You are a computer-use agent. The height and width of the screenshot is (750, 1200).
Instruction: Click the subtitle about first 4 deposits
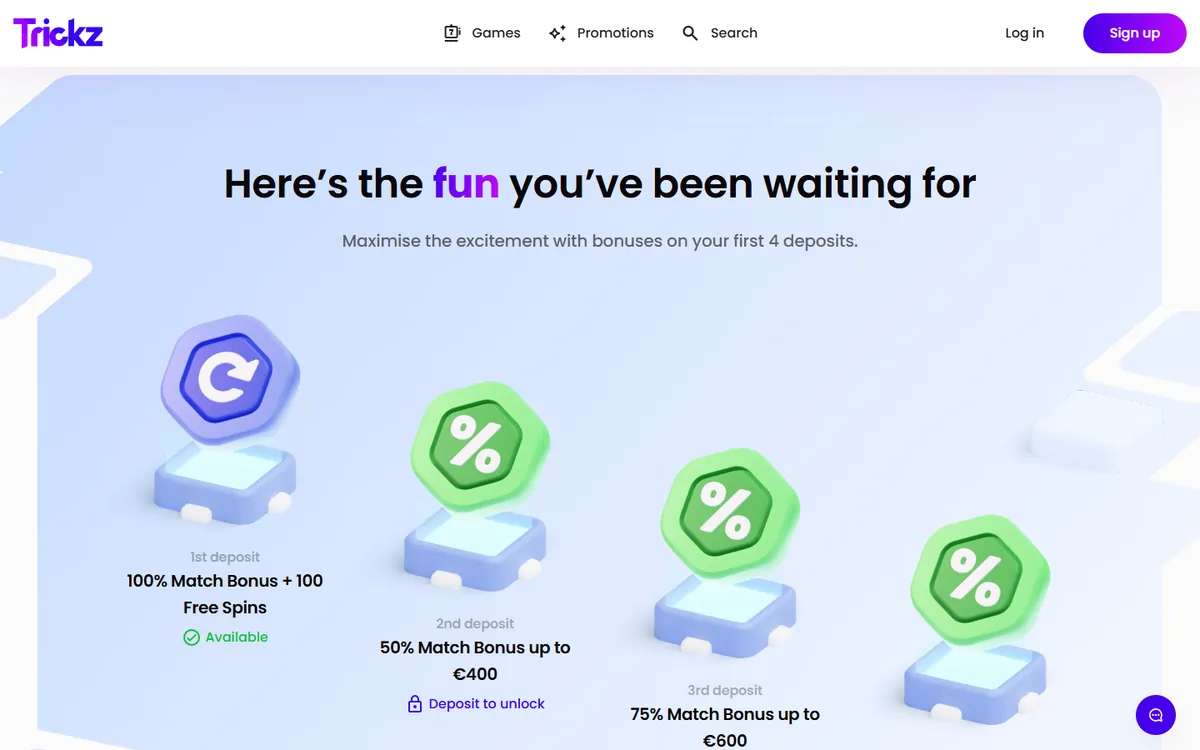[600, 241]
